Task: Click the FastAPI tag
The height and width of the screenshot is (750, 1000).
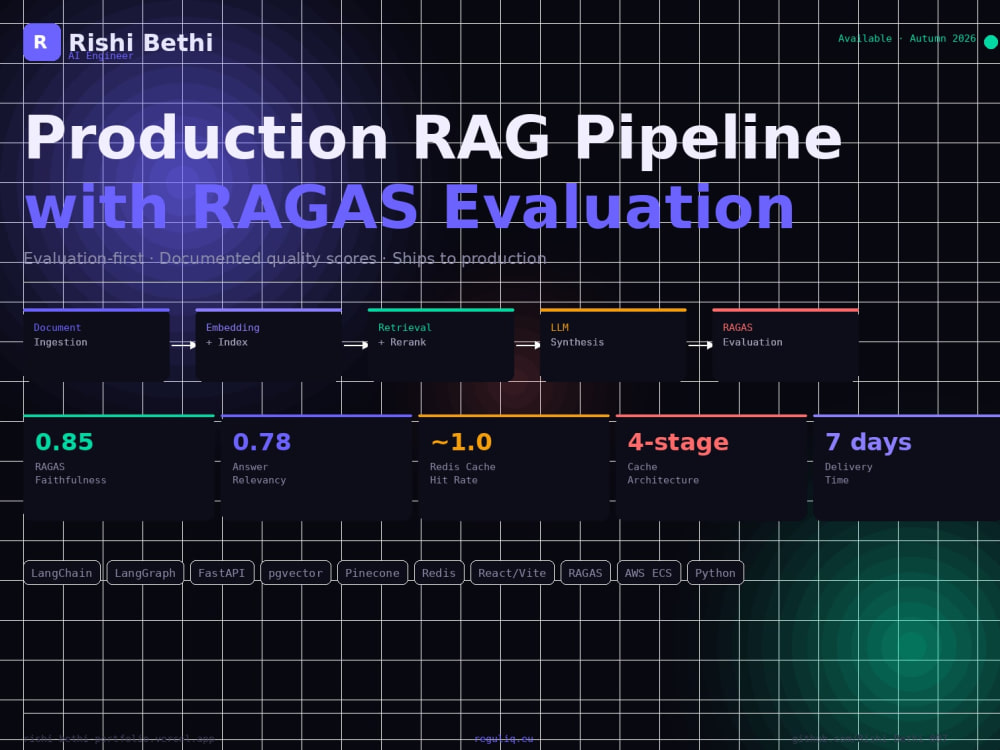Action: [x=222, y=573]
